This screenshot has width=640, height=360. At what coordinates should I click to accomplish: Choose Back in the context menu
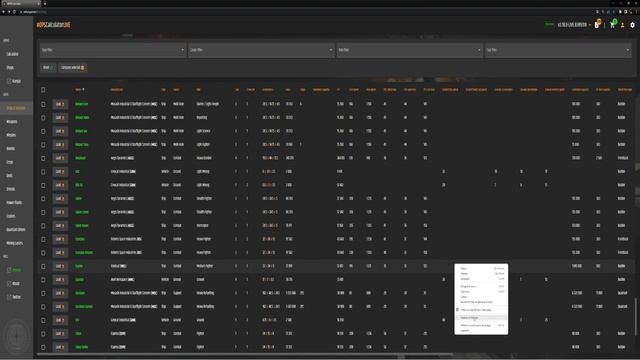(x=482, y=269)
